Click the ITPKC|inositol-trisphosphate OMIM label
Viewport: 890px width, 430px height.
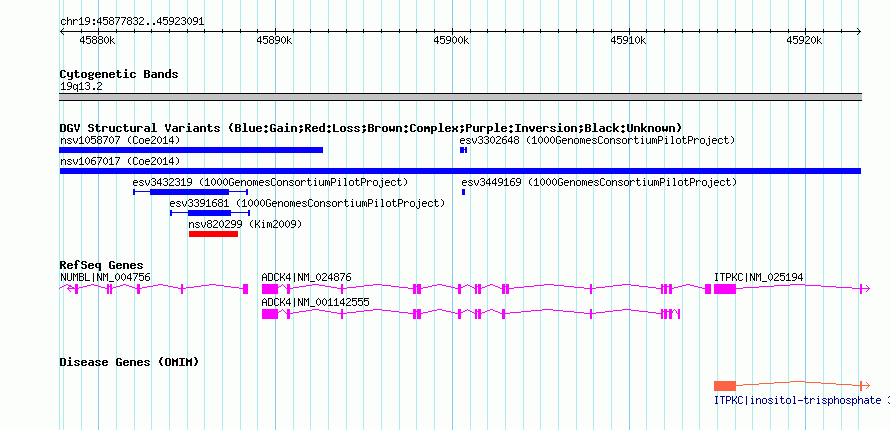(801, 401)
